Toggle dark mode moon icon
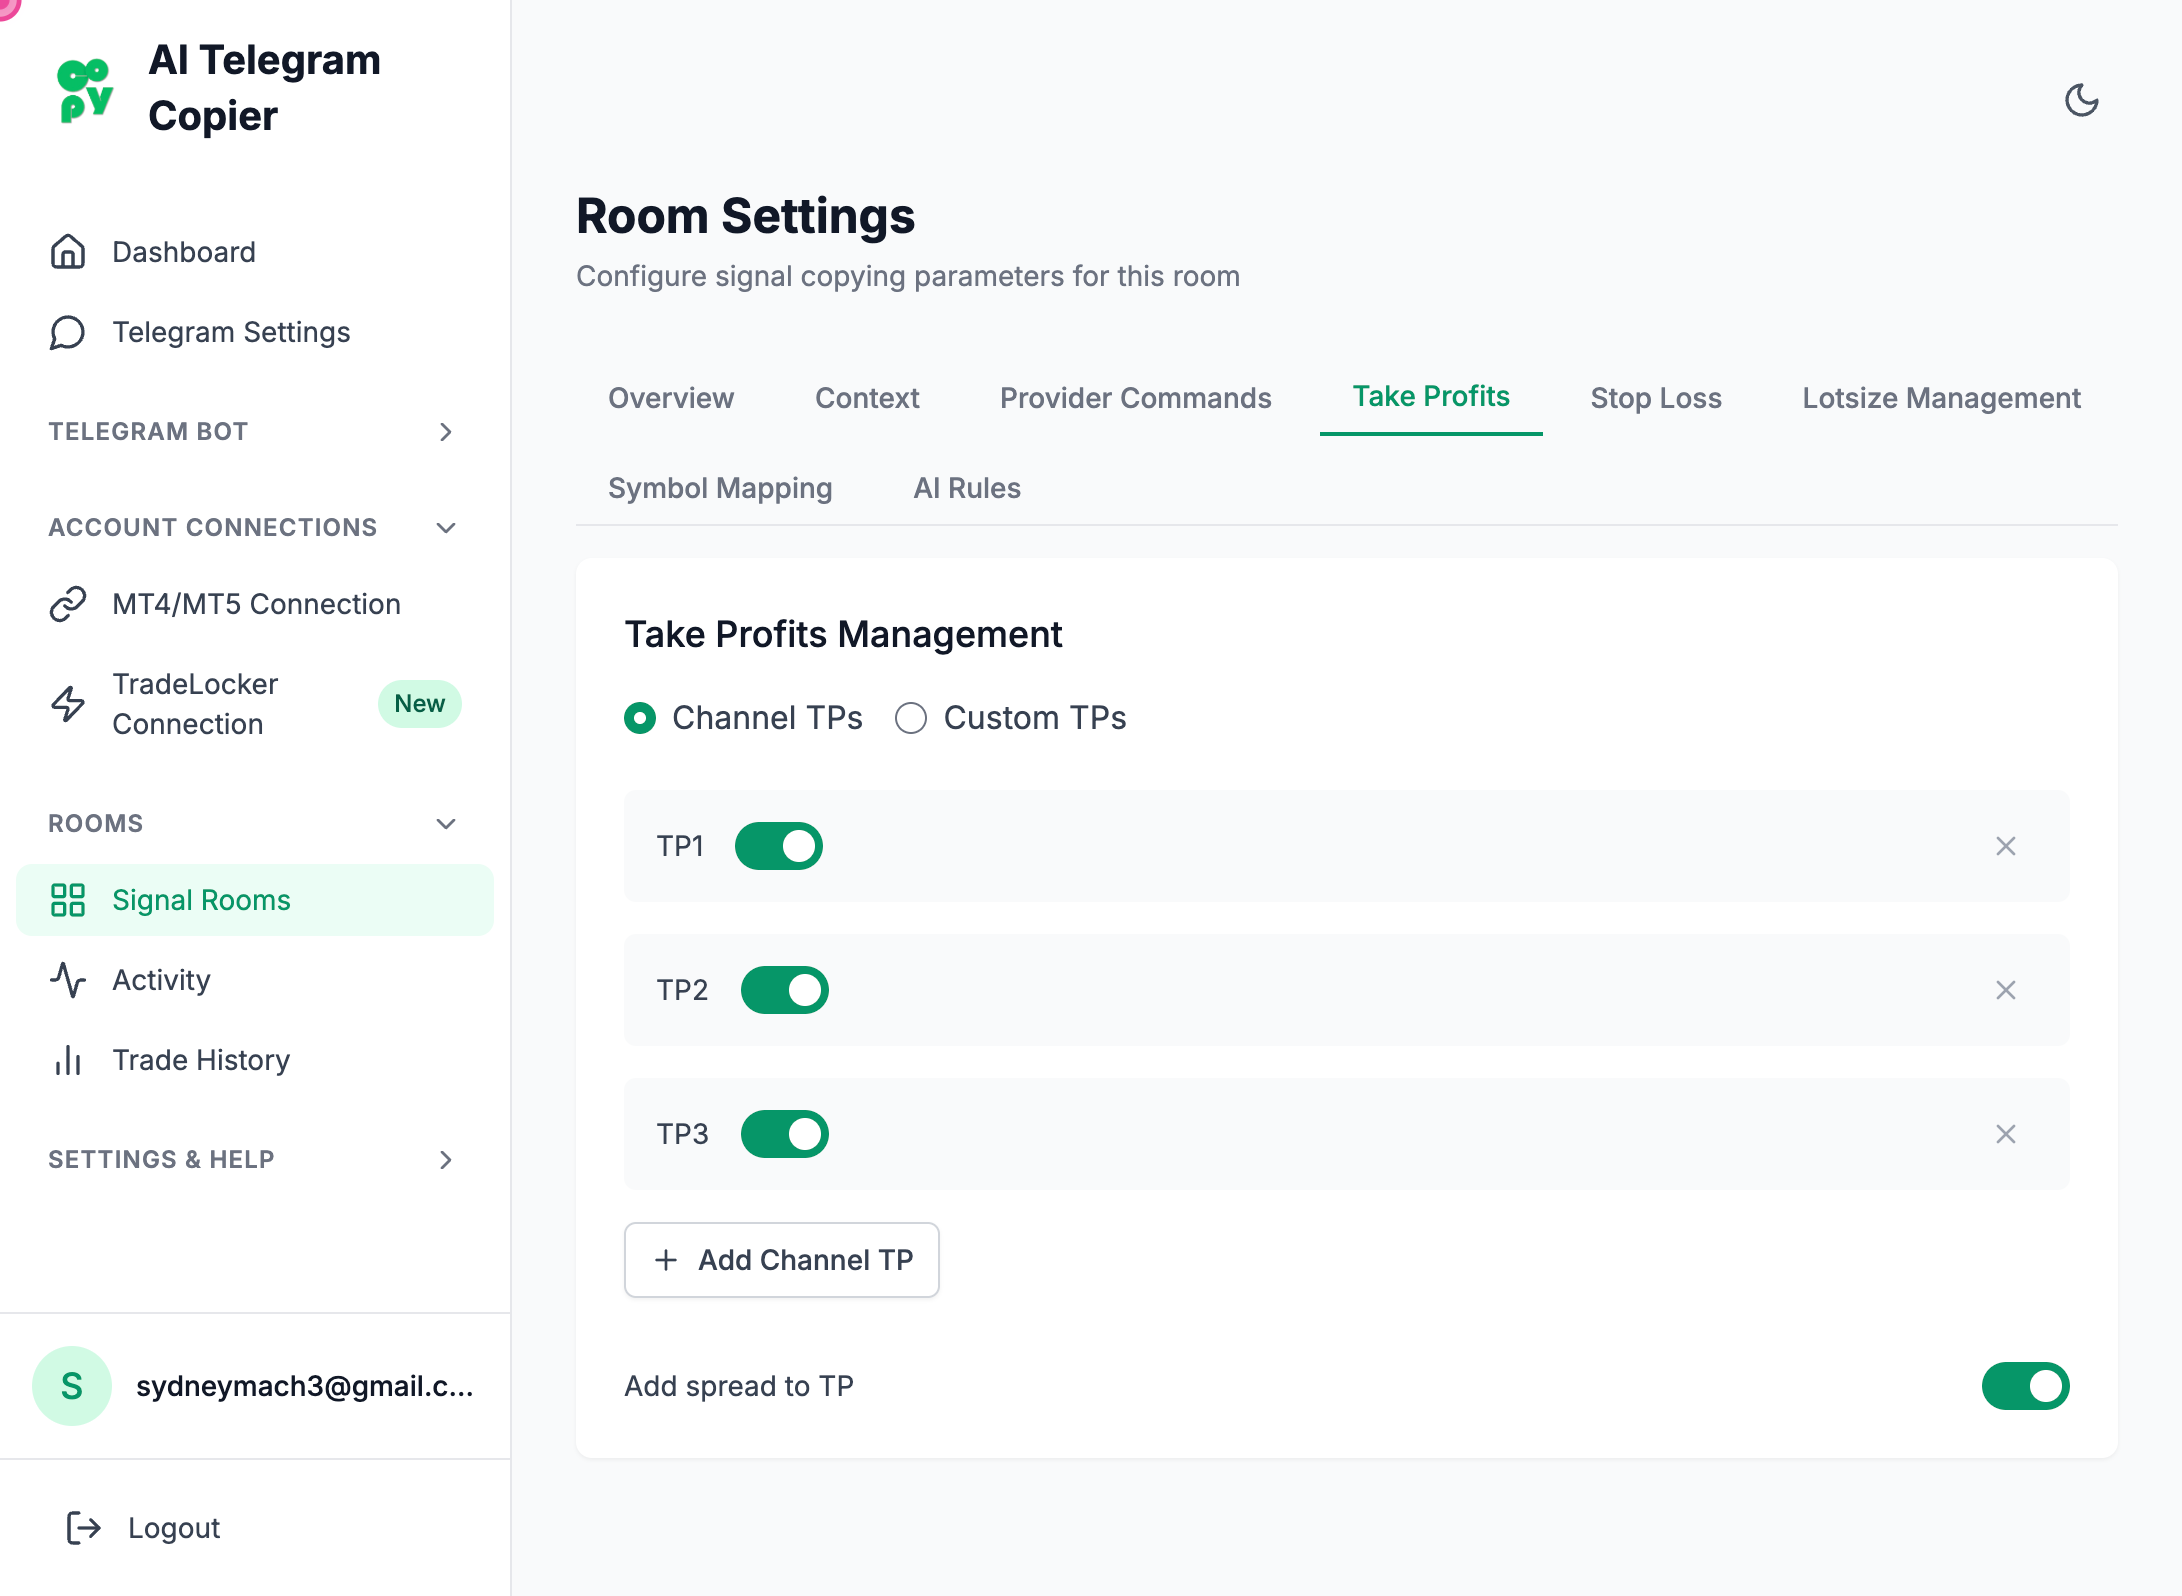2182x1596 pixels. 2081,100
